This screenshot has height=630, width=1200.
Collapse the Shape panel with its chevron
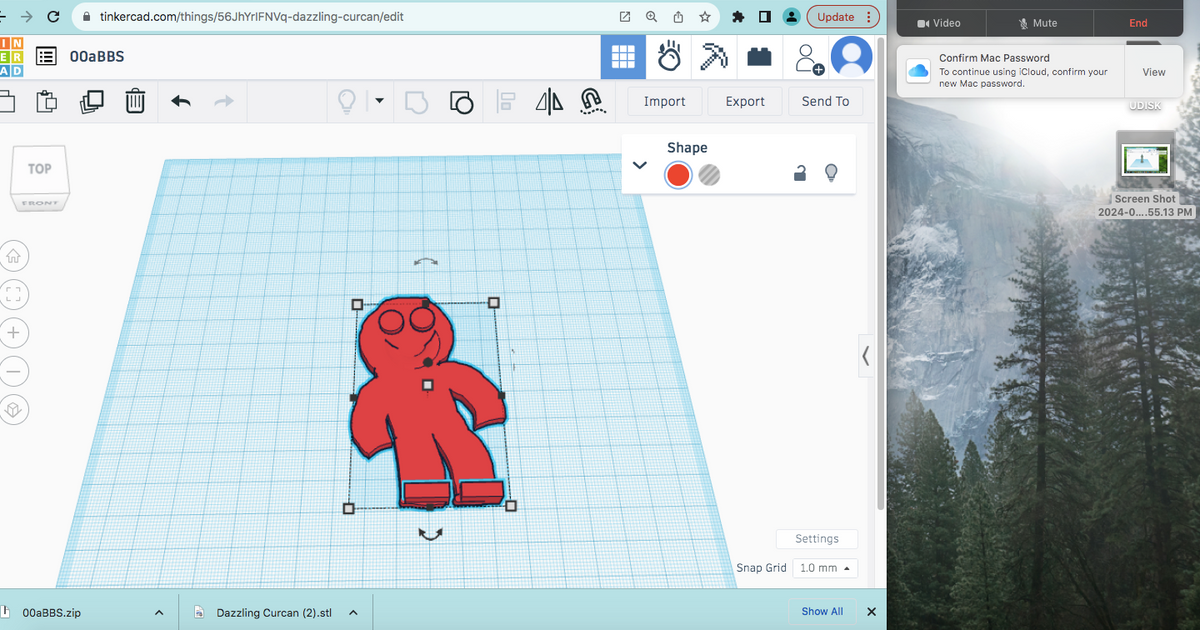point(640,164)
